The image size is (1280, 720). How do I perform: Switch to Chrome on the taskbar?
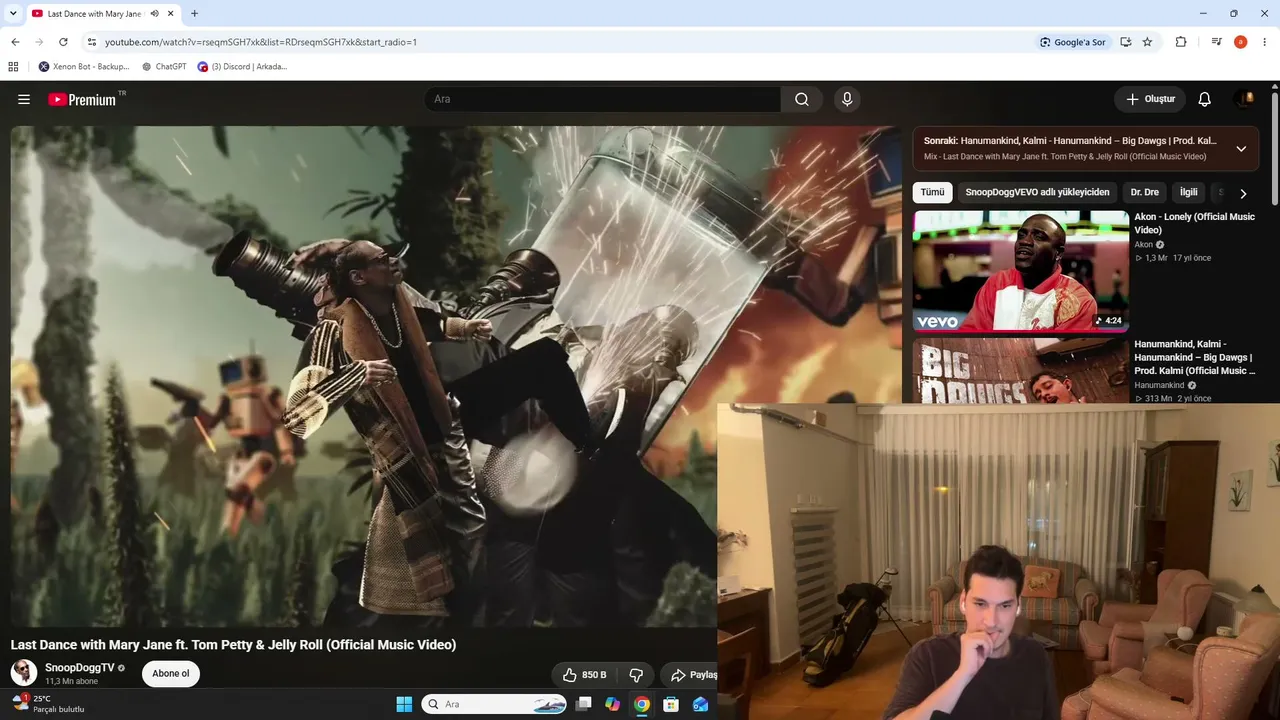click(642, 704)
